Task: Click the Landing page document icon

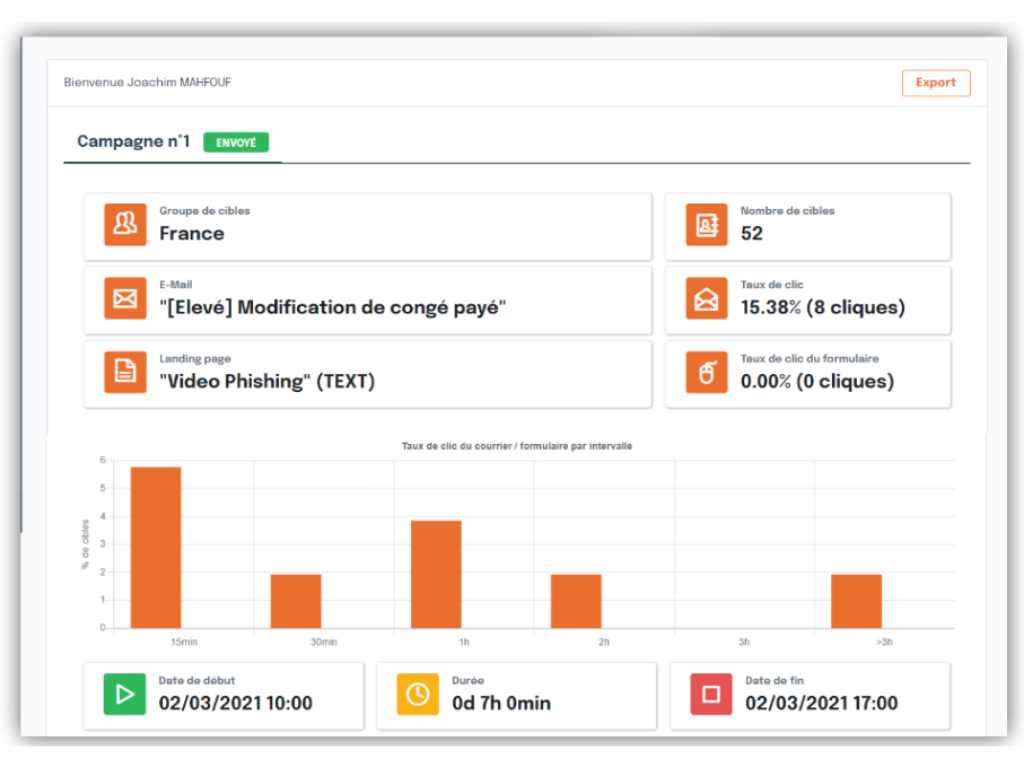Action: (125, 372)
